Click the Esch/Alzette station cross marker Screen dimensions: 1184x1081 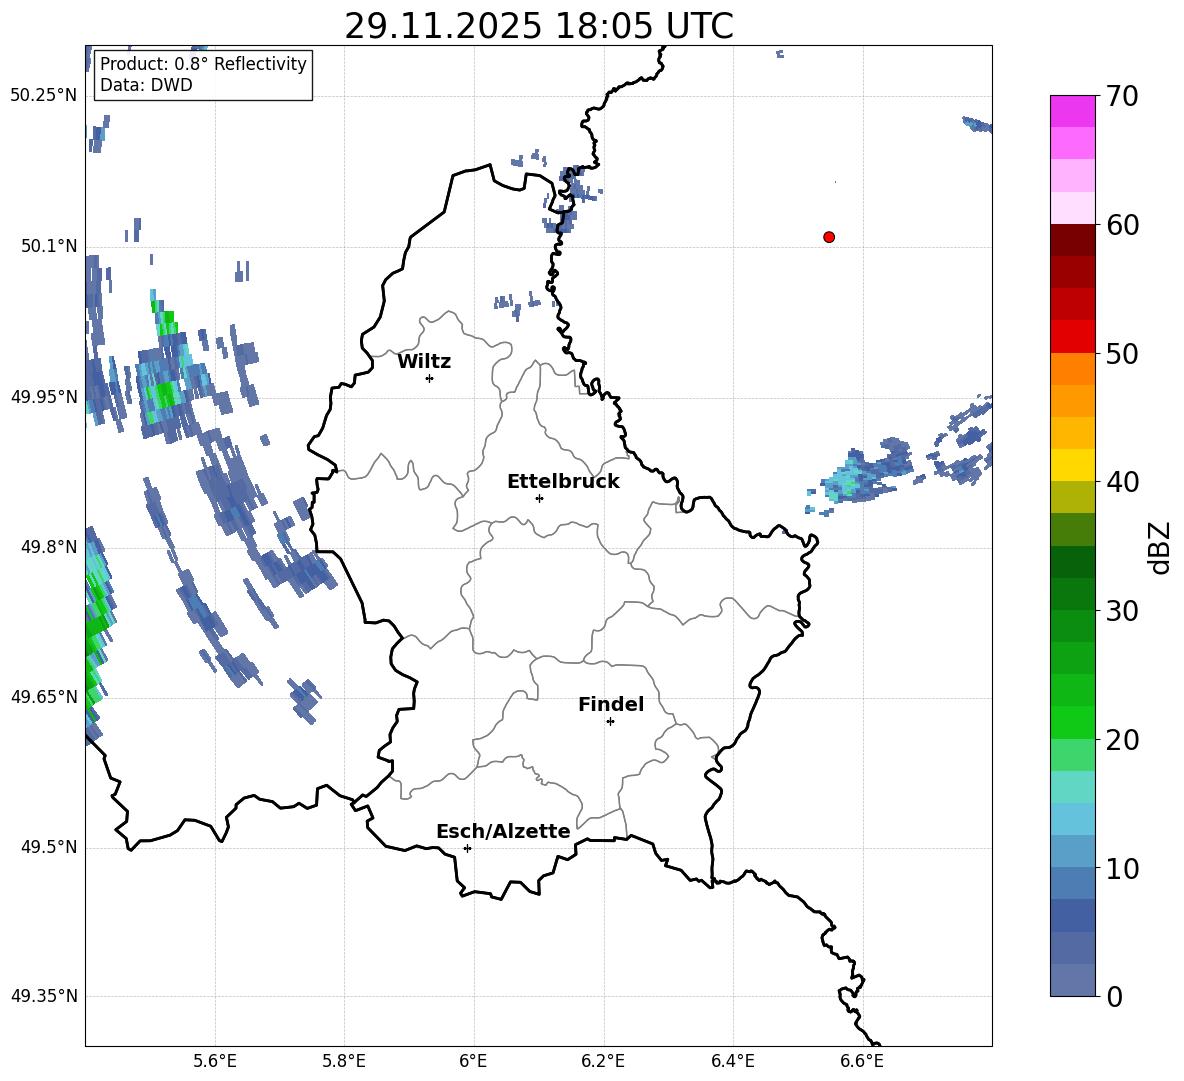467,848
